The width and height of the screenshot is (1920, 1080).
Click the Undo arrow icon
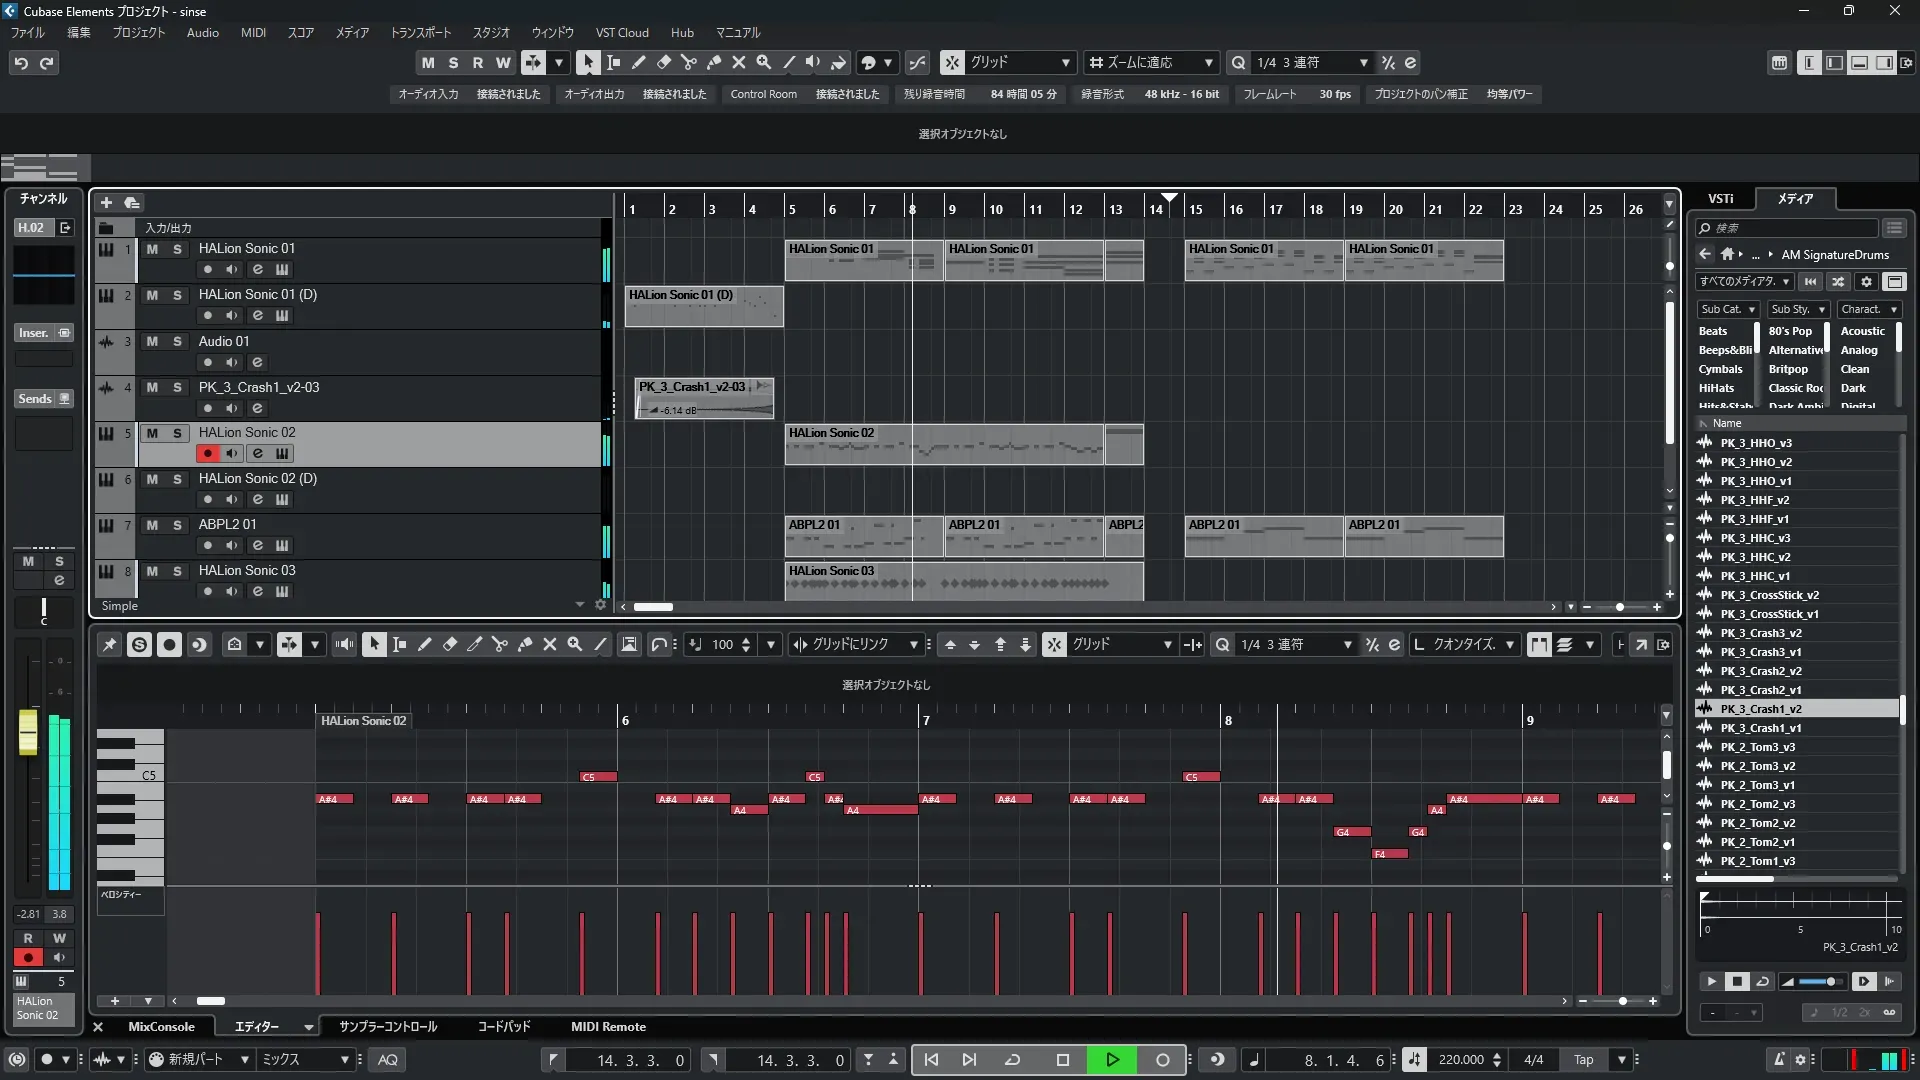(x=21, y=63)
